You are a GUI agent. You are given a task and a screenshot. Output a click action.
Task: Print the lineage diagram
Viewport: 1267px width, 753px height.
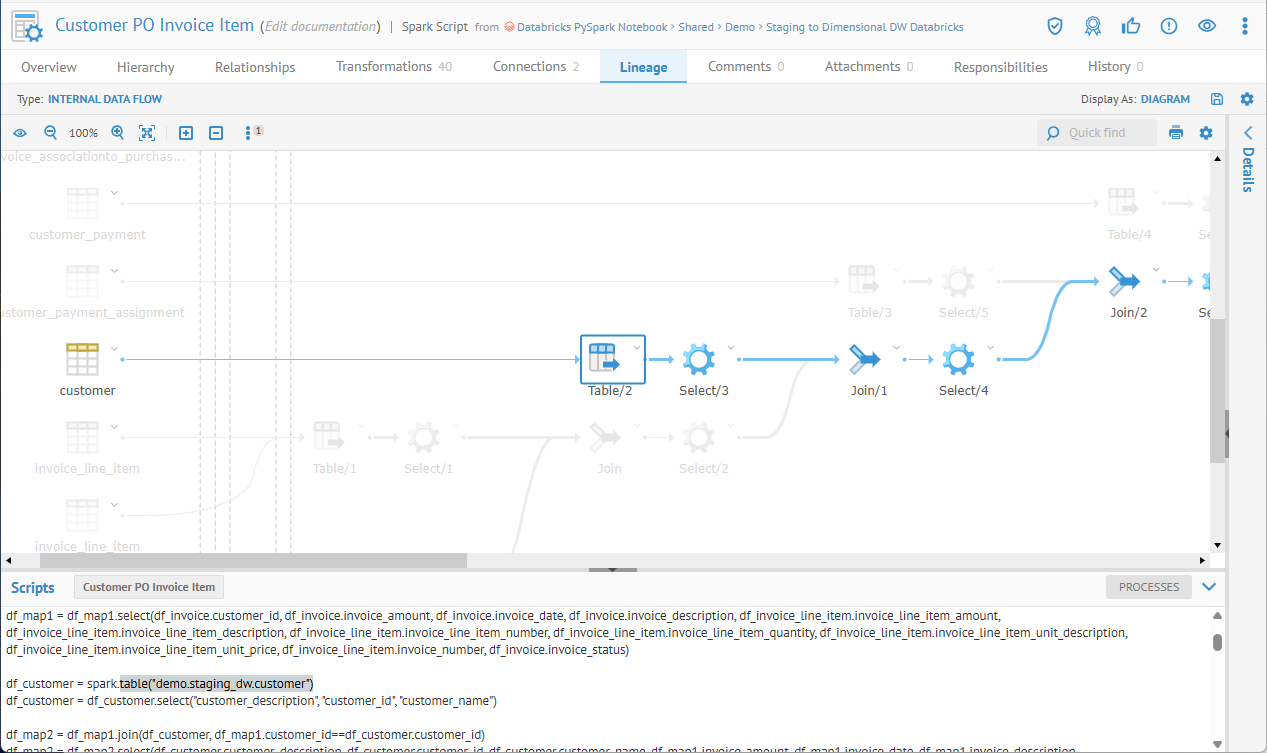tap(1176, 133)
